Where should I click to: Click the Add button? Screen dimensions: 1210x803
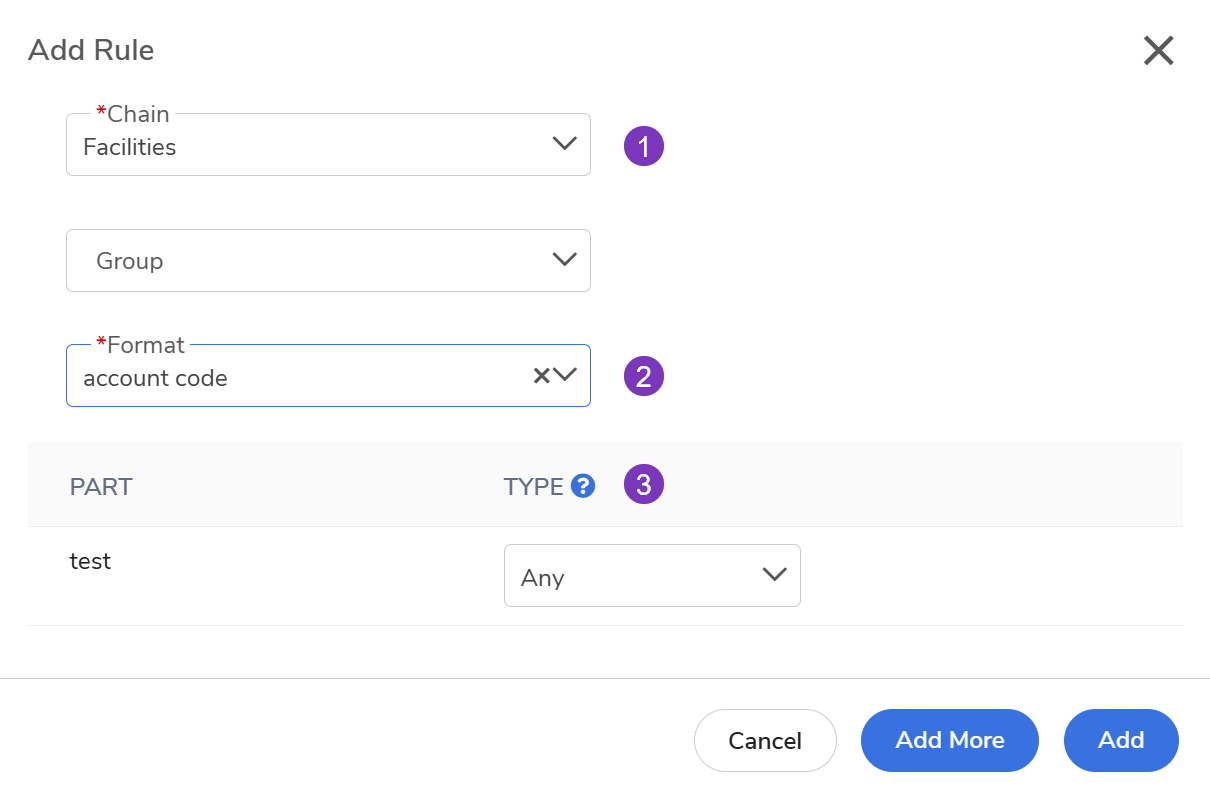tap(1121, 740)
